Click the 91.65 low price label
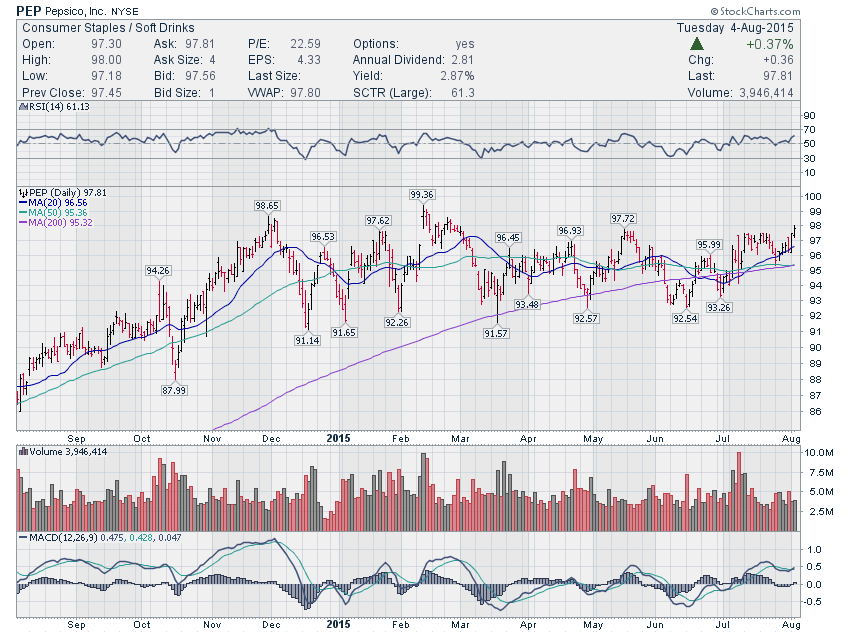 [344, 332]
